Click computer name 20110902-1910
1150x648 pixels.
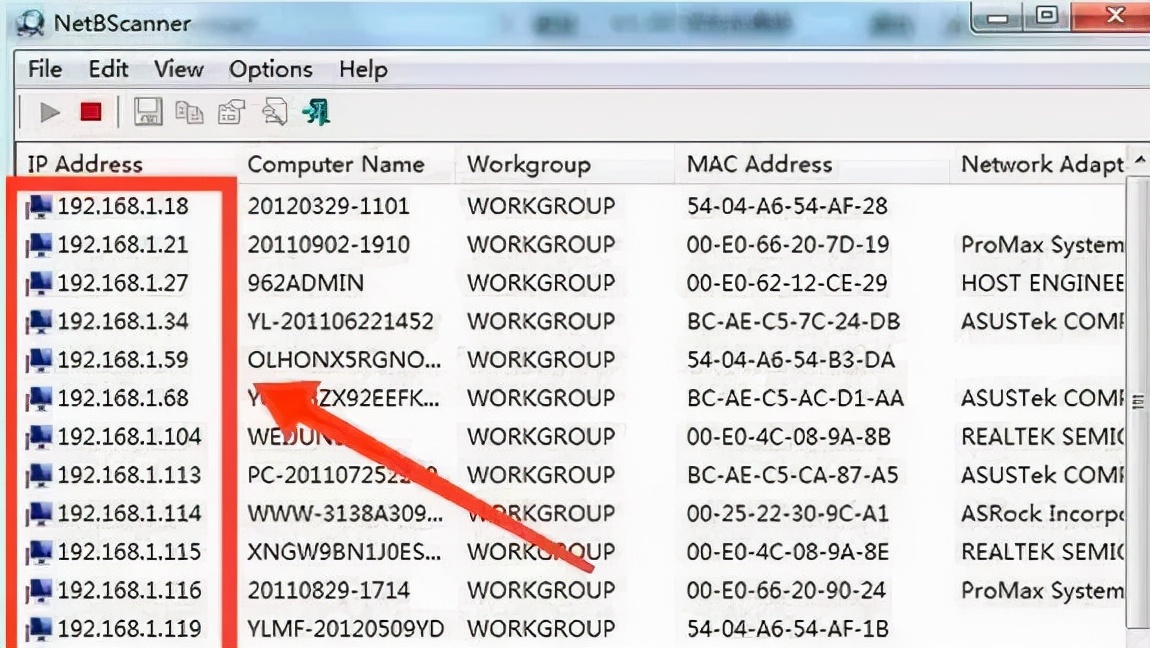pyautogui.click(x=328, y=244)
